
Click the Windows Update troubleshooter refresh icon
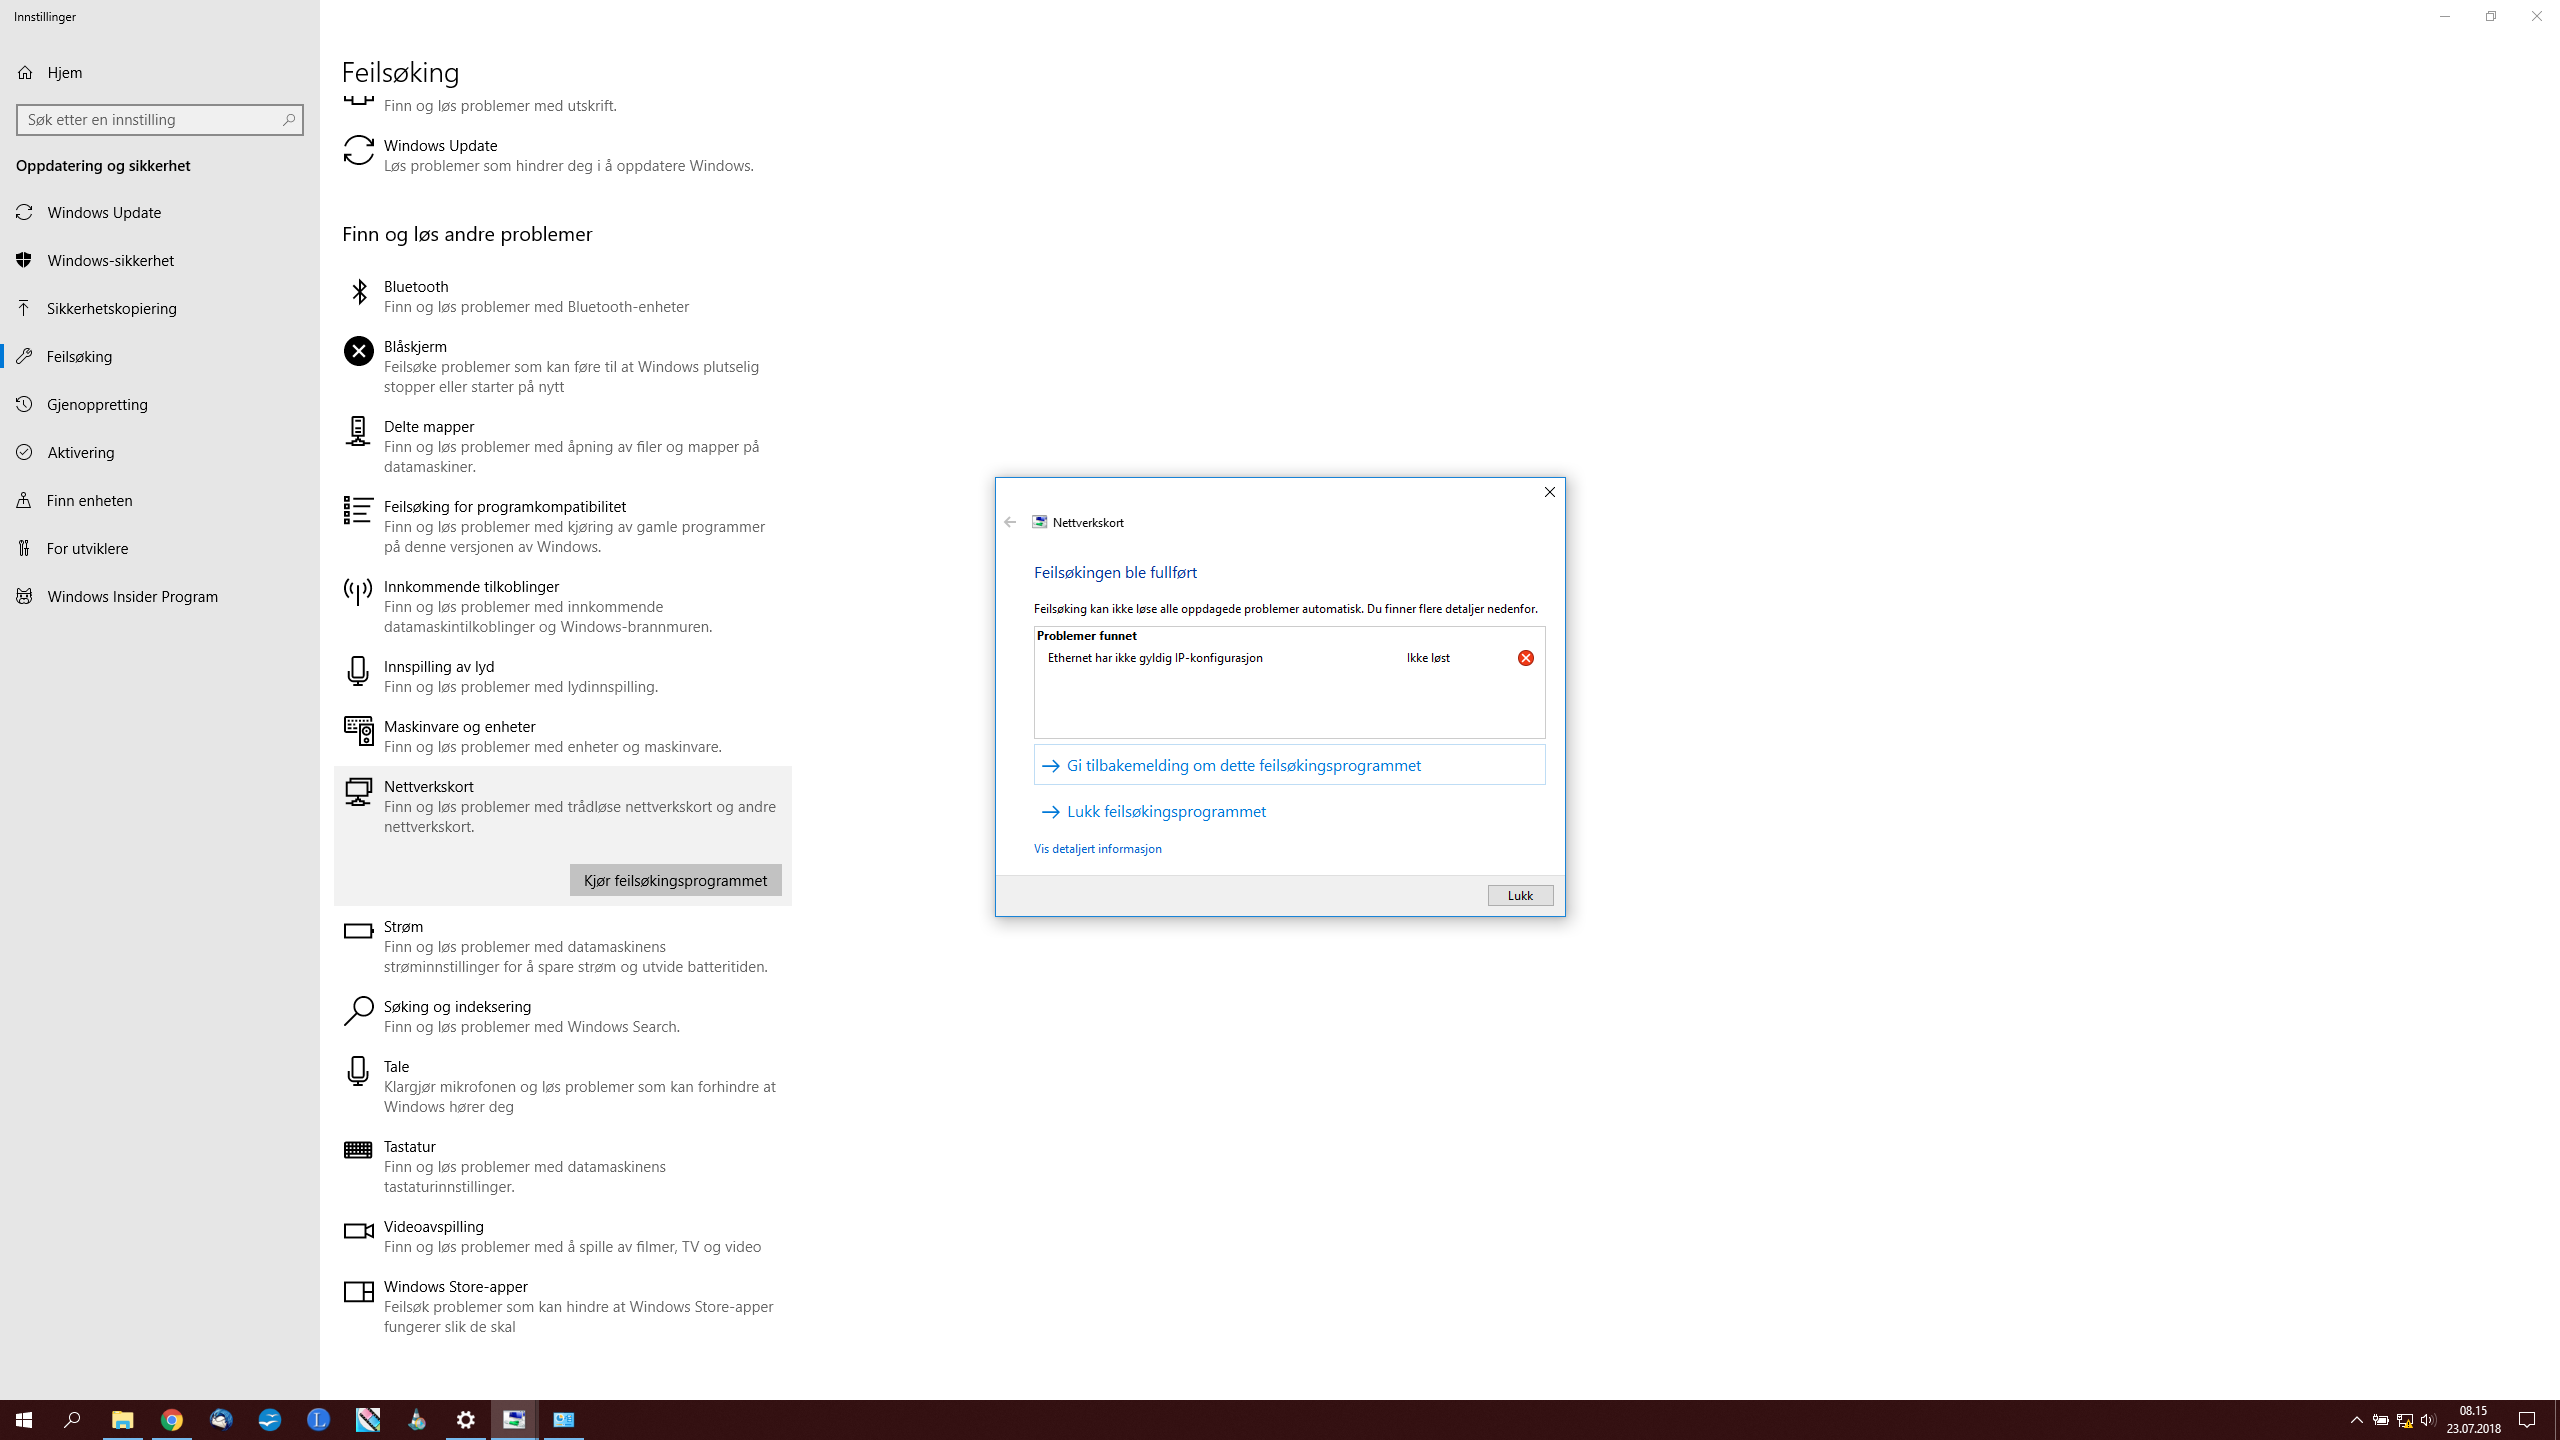point(358,150)
